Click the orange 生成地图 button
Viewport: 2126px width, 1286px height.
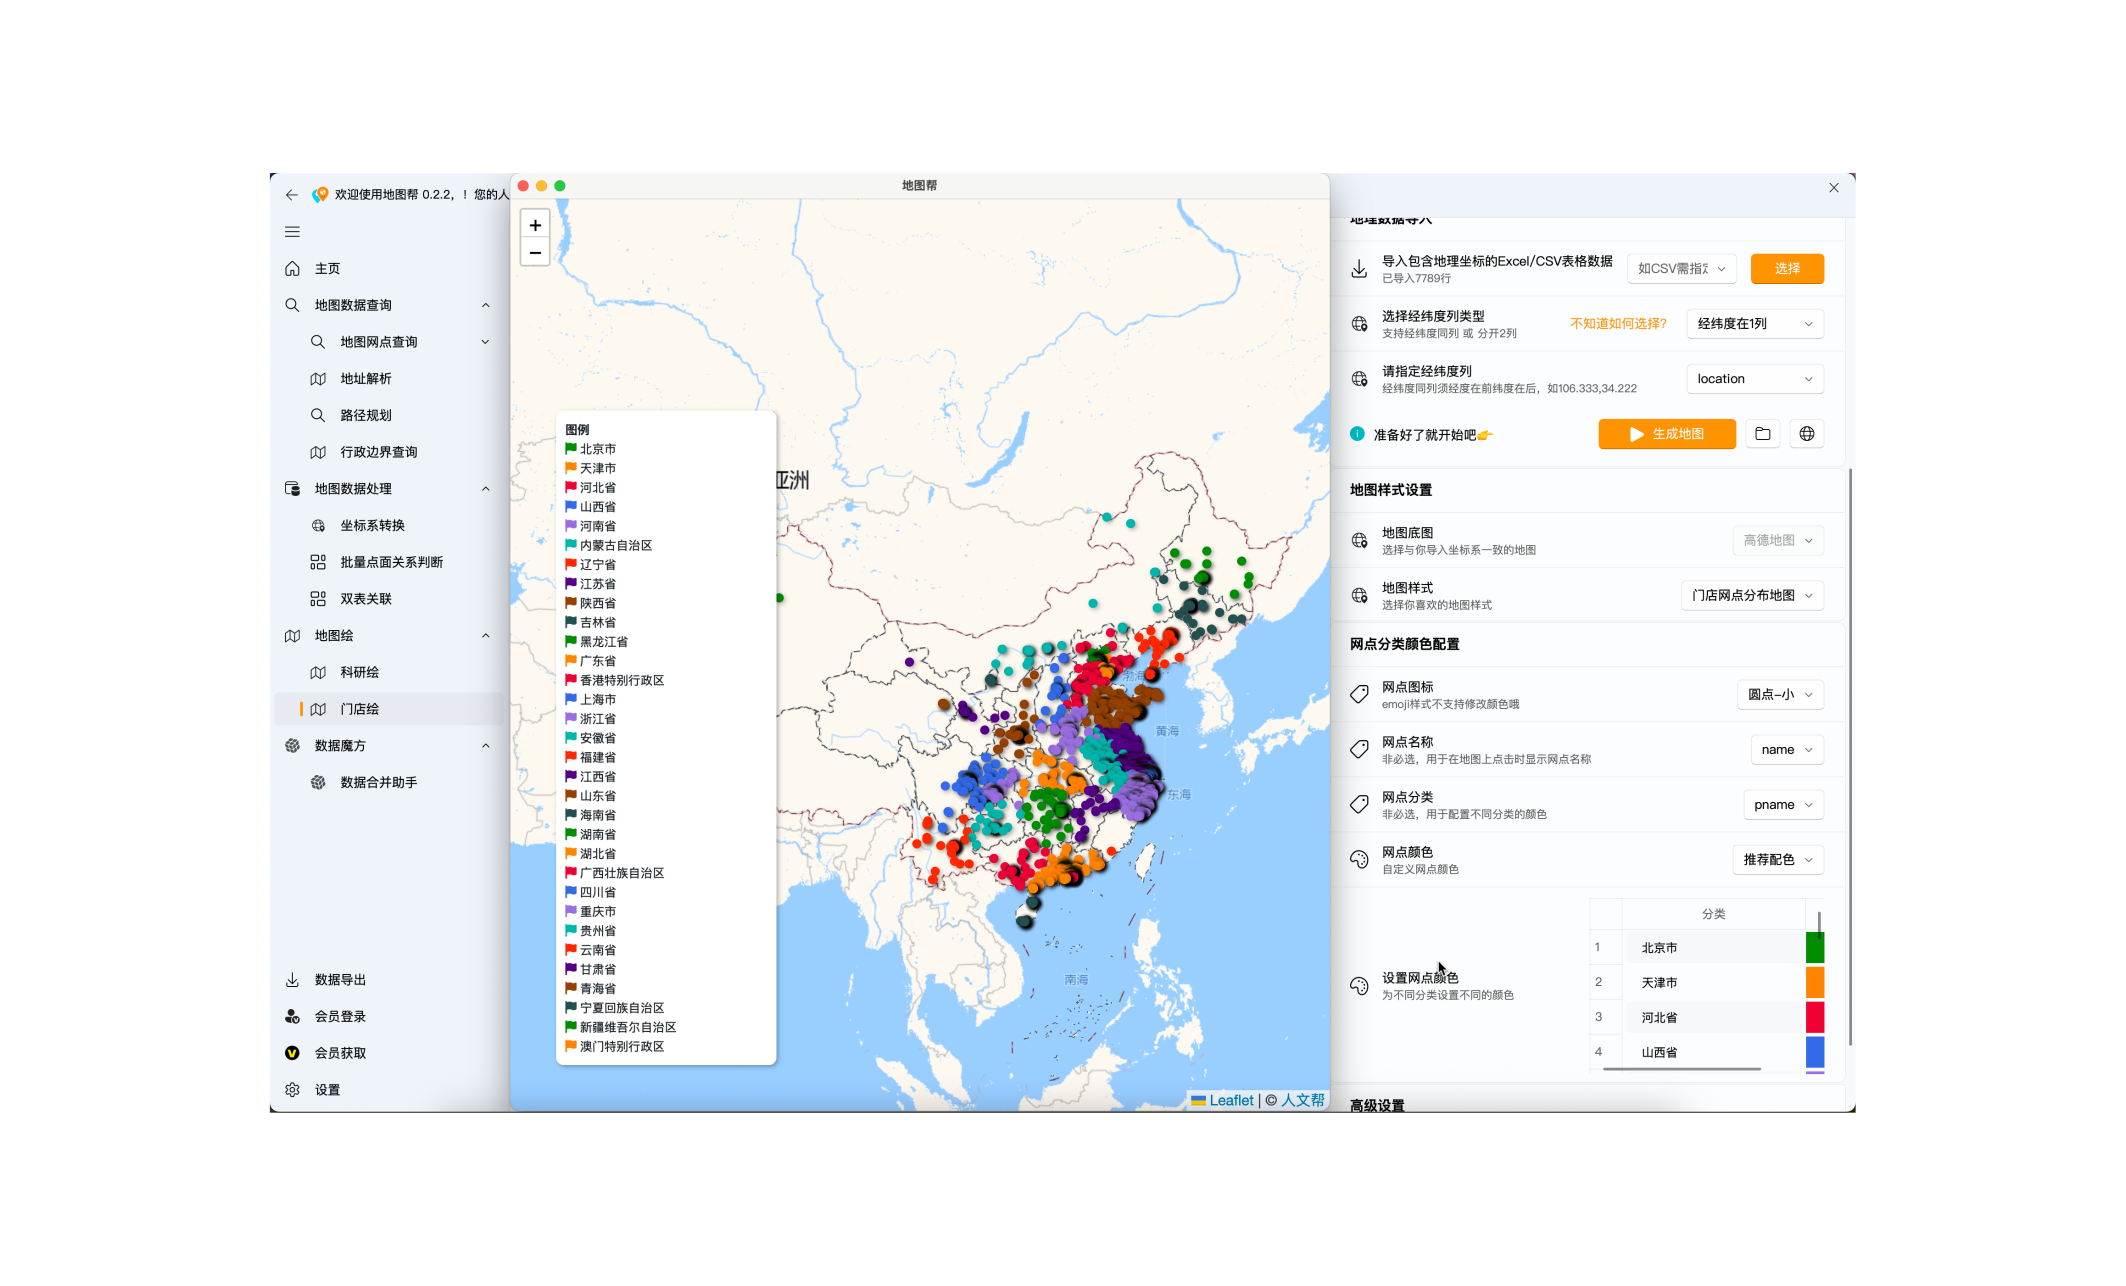point(1666,434)
